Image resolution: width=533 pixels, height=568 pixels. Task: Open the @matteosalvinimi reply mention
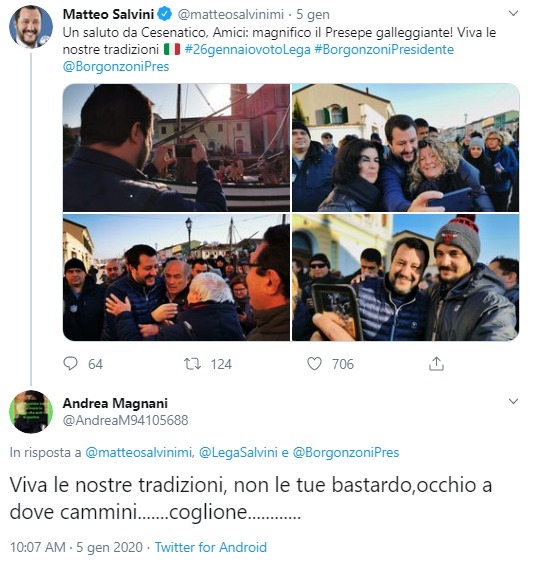[140, 452]
